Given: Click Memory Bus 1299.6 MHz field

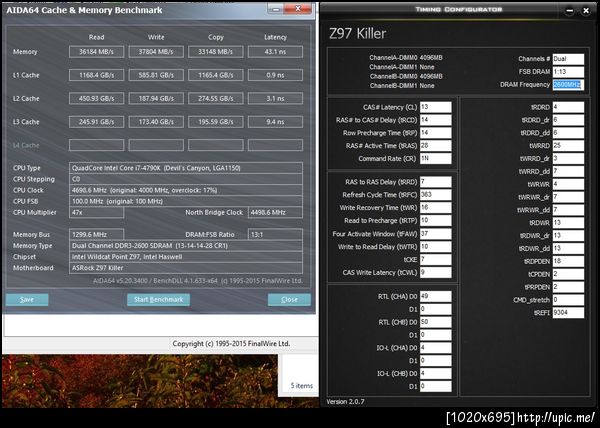Looking at the screenshot, I should [96, 234].
